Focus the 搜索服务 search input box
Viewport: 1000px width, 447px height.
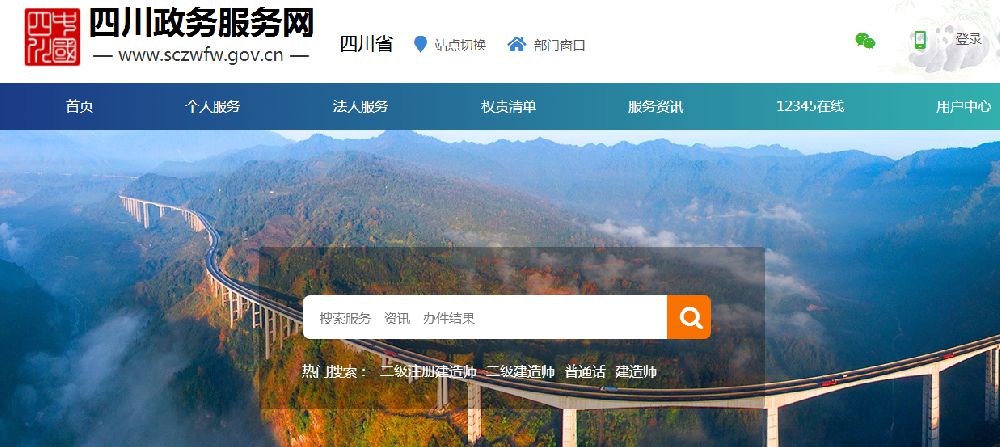click(485, 317)
